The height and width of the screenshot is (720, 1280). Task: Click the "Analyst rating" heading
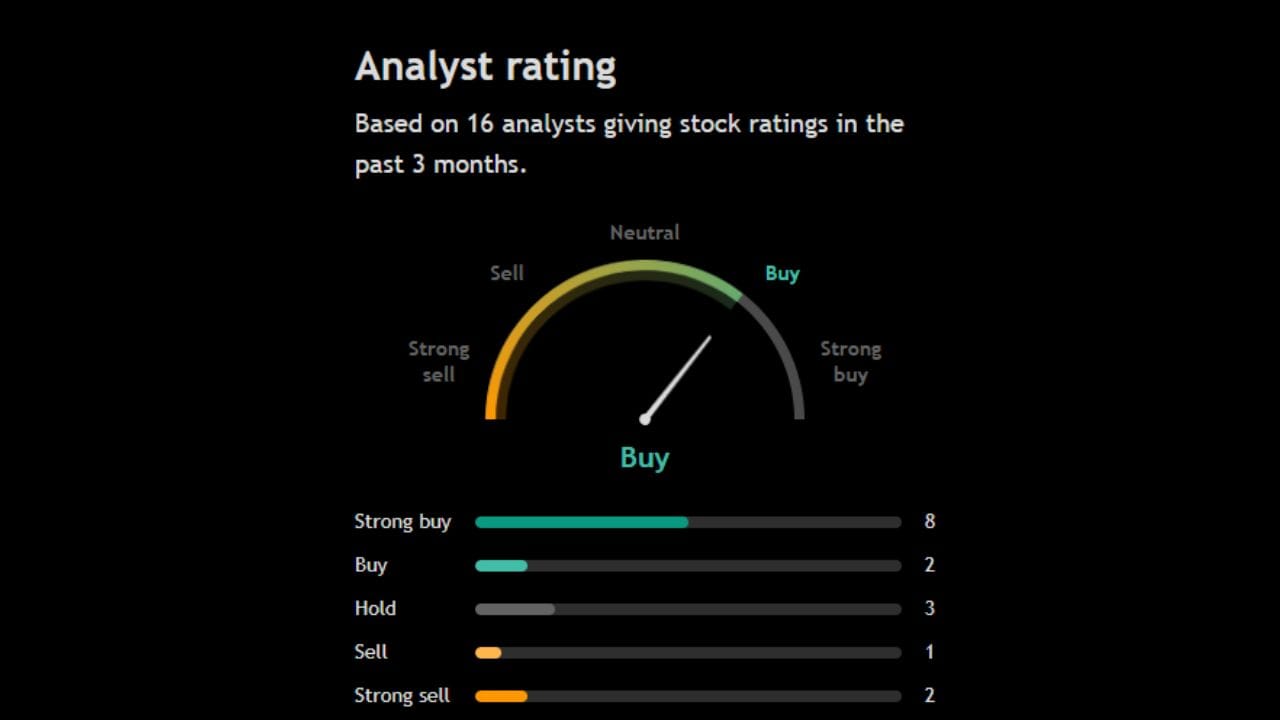pos(485,67)
